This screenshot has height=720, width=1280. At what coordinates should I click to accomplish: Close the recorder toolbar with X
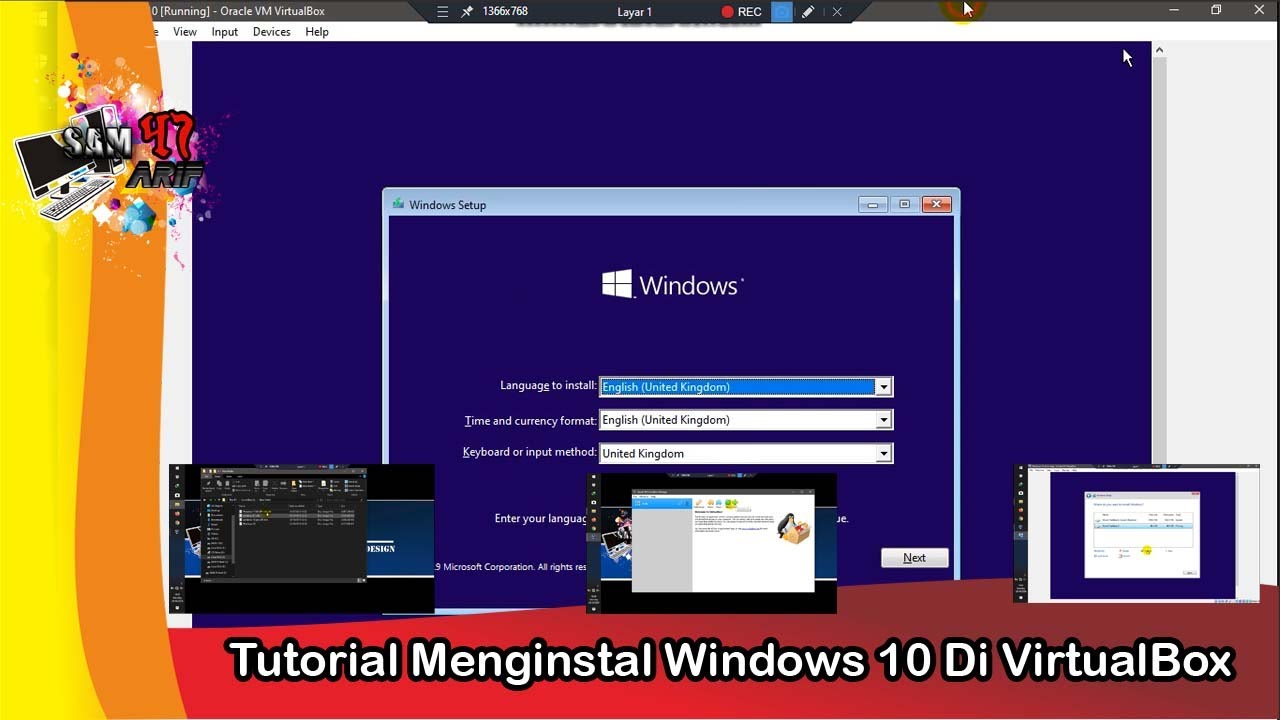837,12
